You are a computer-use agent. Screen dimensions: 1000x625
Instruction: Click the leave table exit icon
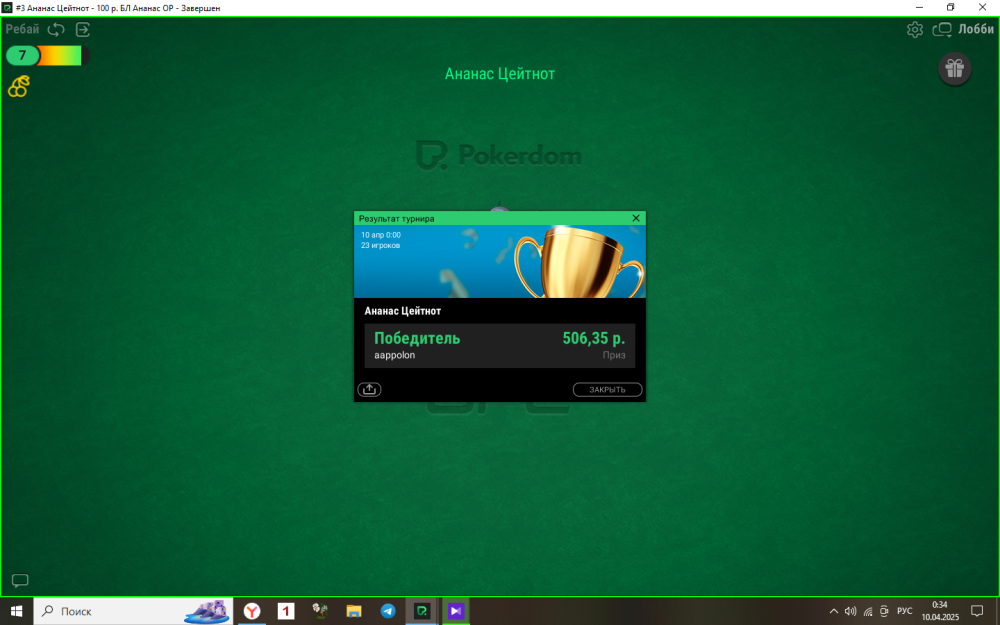83,30
